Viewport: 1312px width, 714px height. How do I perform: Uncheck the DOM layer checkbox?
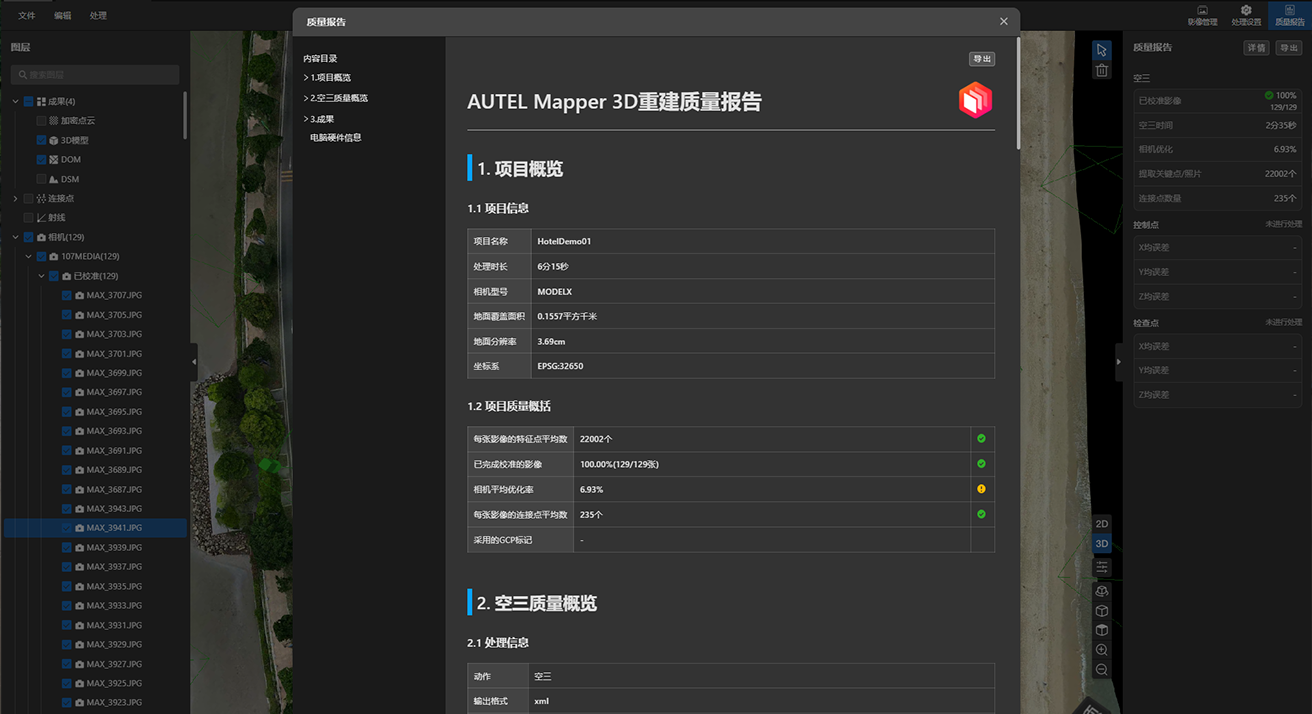tap(41, 160)
